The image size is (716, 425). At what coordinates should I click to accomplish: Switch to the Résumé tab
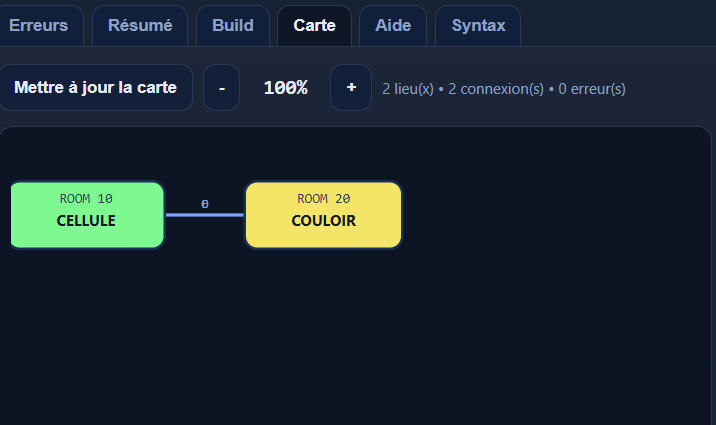(x=140, y=26)
